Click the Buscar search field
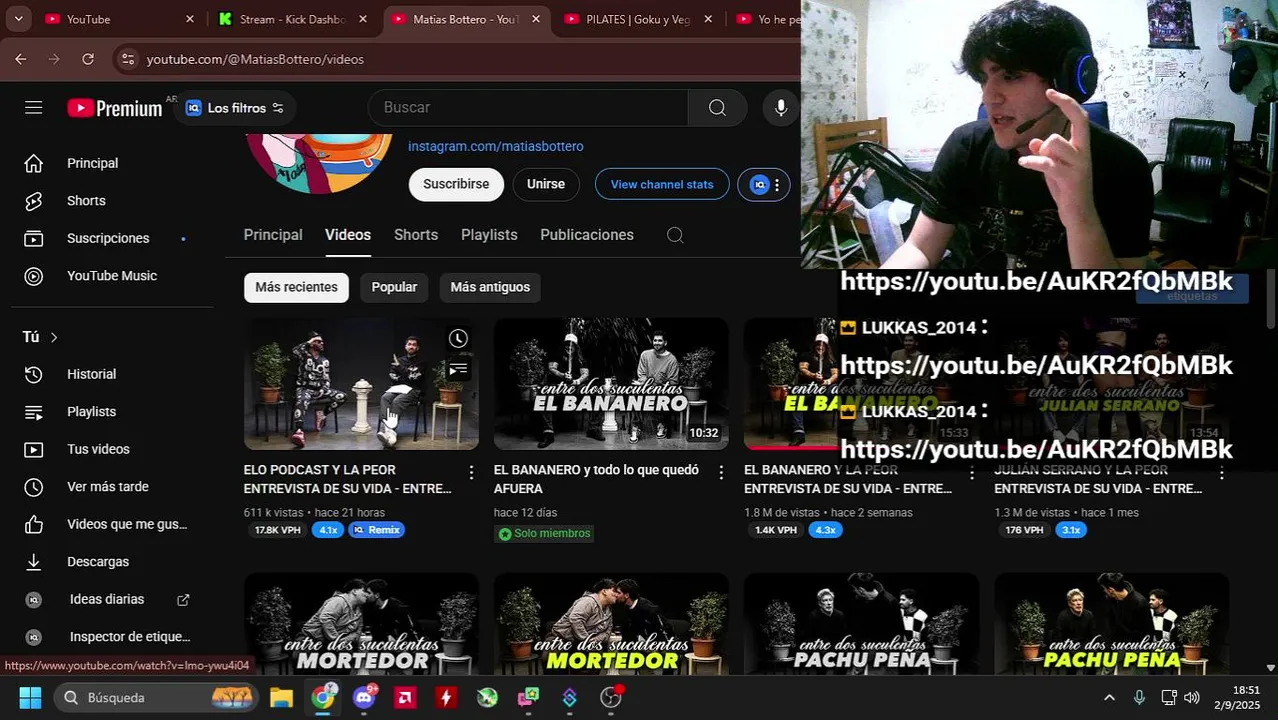 coord(528,107)
